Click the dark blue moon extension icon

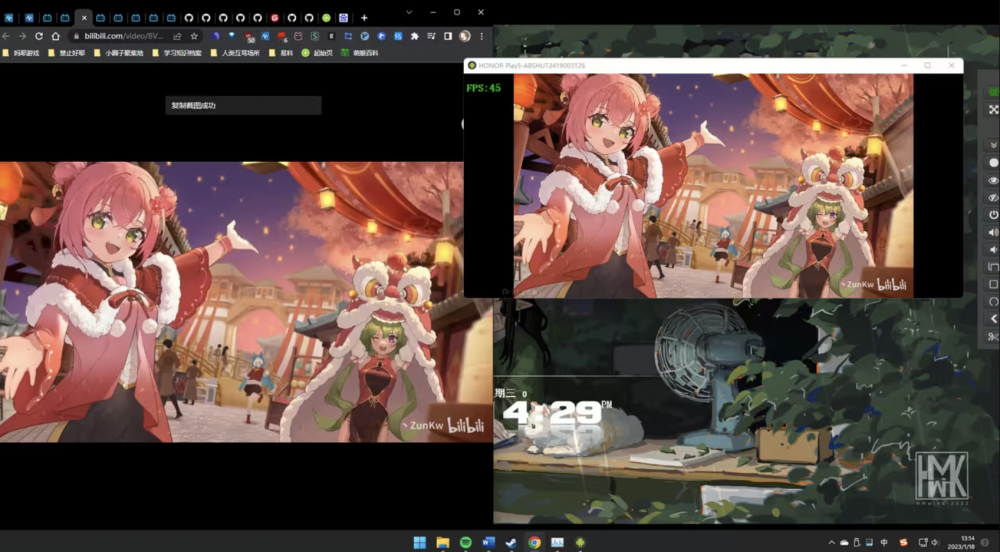[216, 36]
